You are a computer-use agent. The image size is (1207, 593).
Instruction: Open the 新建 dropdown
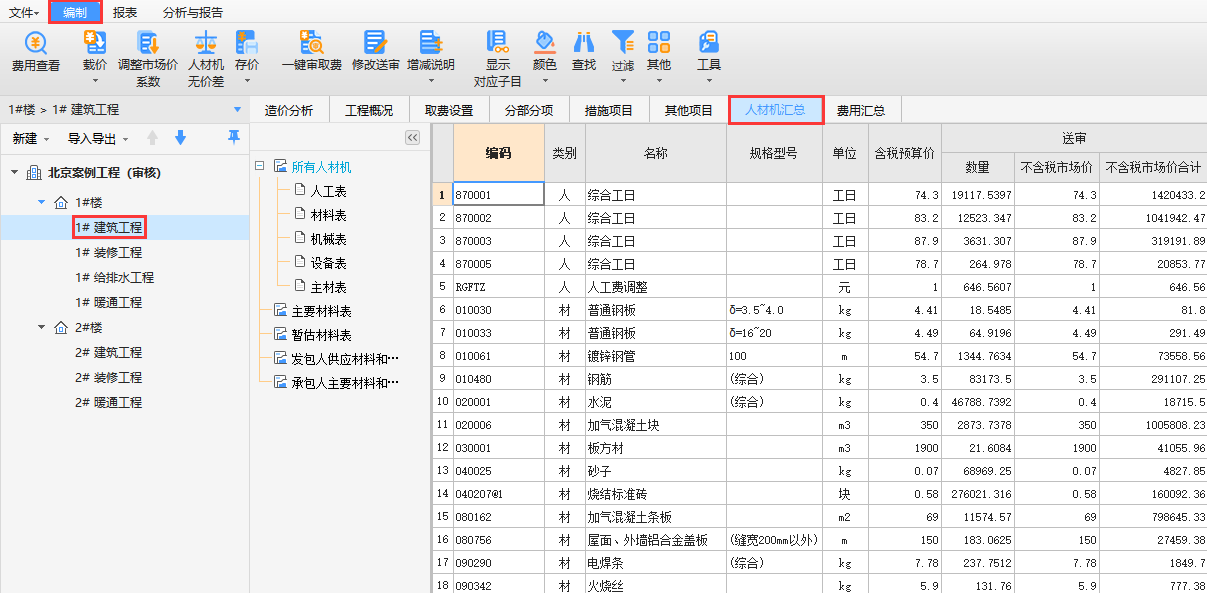pyautogui.click(x=31, y=139)
